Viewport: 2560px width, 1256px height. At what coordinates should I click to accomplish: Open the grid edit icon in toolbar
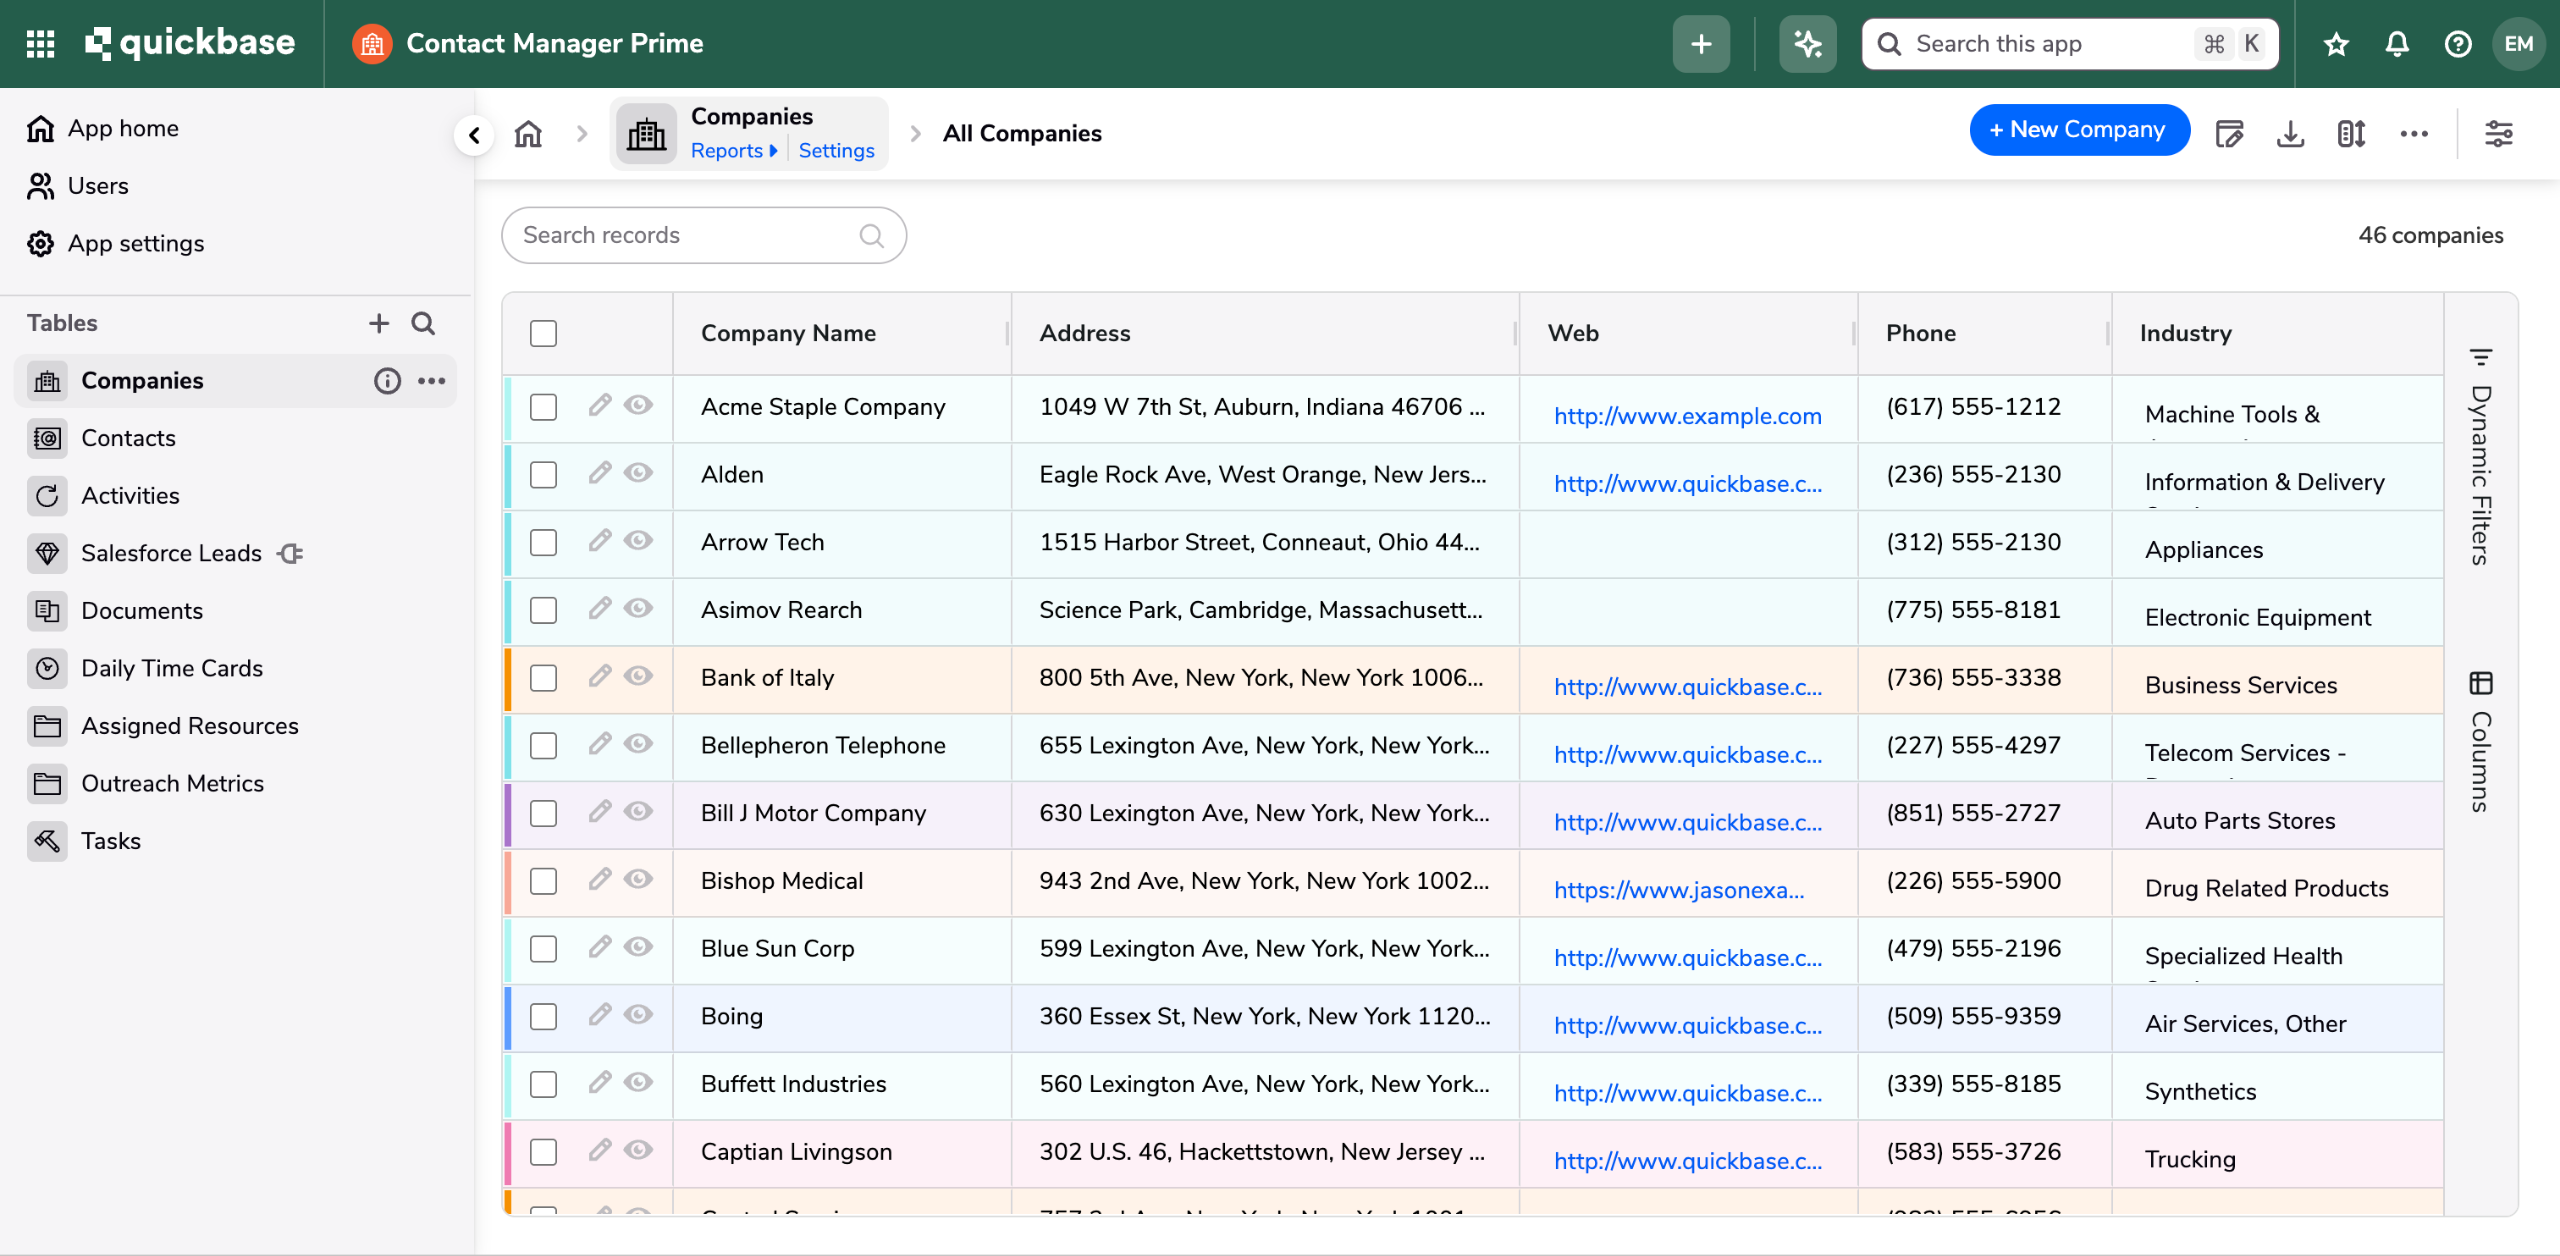pyautogui.click(x=2229, y=133)
